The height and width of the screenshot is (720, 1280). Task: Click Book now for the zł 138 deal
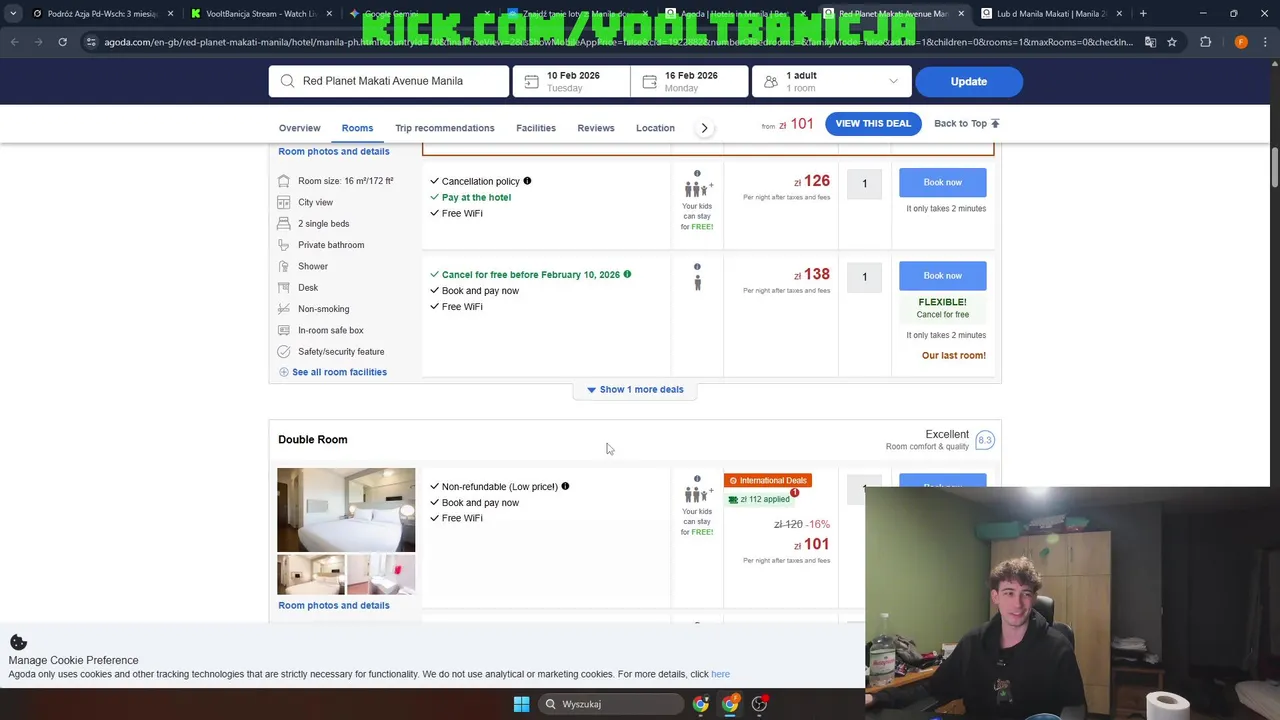[x=942, y=275]
